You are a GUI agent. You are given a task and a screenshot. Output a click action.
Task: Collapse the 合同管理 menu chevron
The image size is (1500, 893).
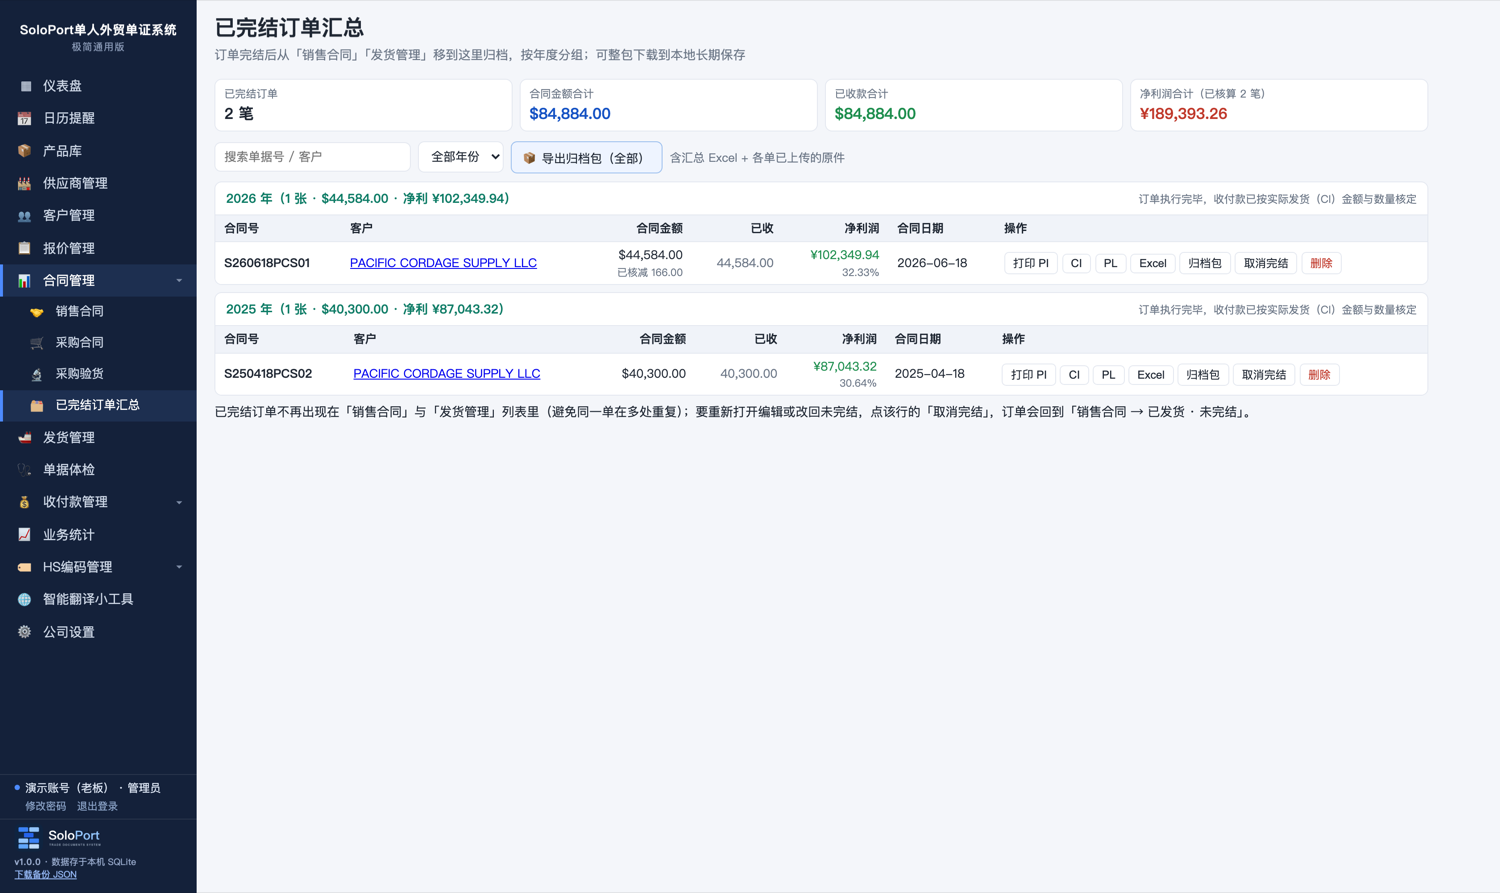179,281
